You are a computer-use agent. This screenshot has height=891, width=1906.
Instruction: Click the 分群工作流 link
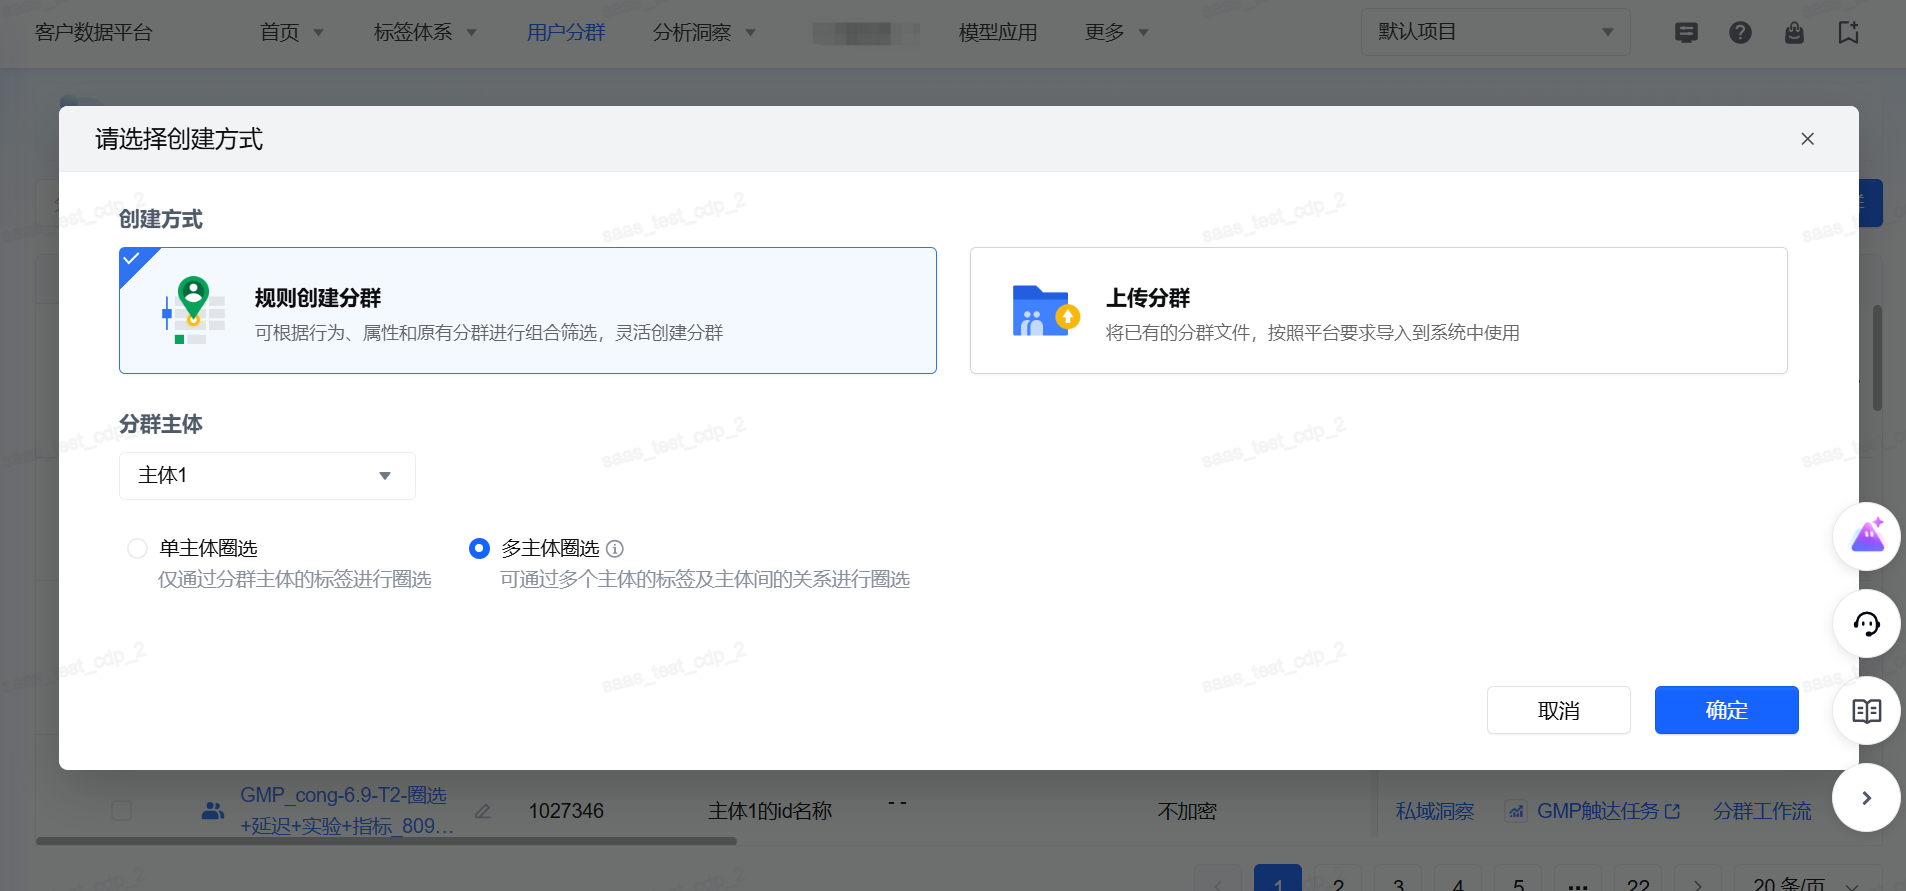[1762, 811]
